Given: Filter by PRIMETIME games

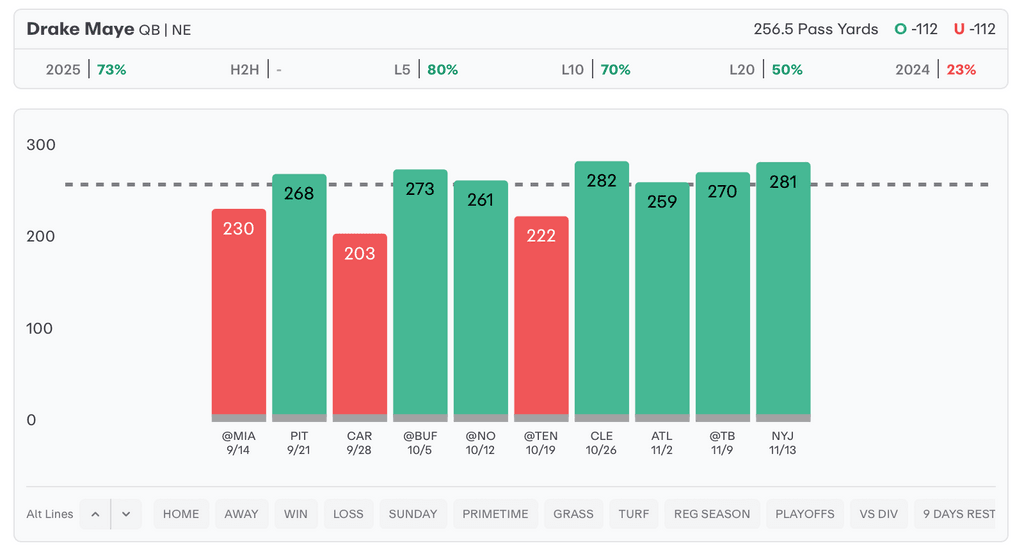Looking at the screenshot, I should (495, 514).
